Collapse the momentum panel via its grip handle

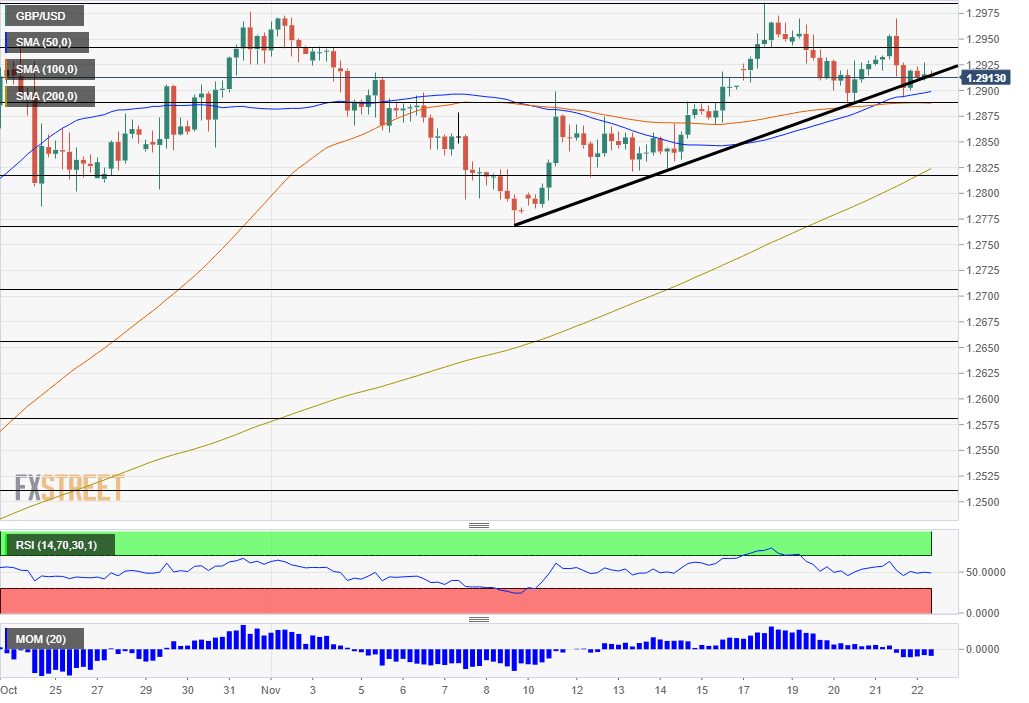479,619
